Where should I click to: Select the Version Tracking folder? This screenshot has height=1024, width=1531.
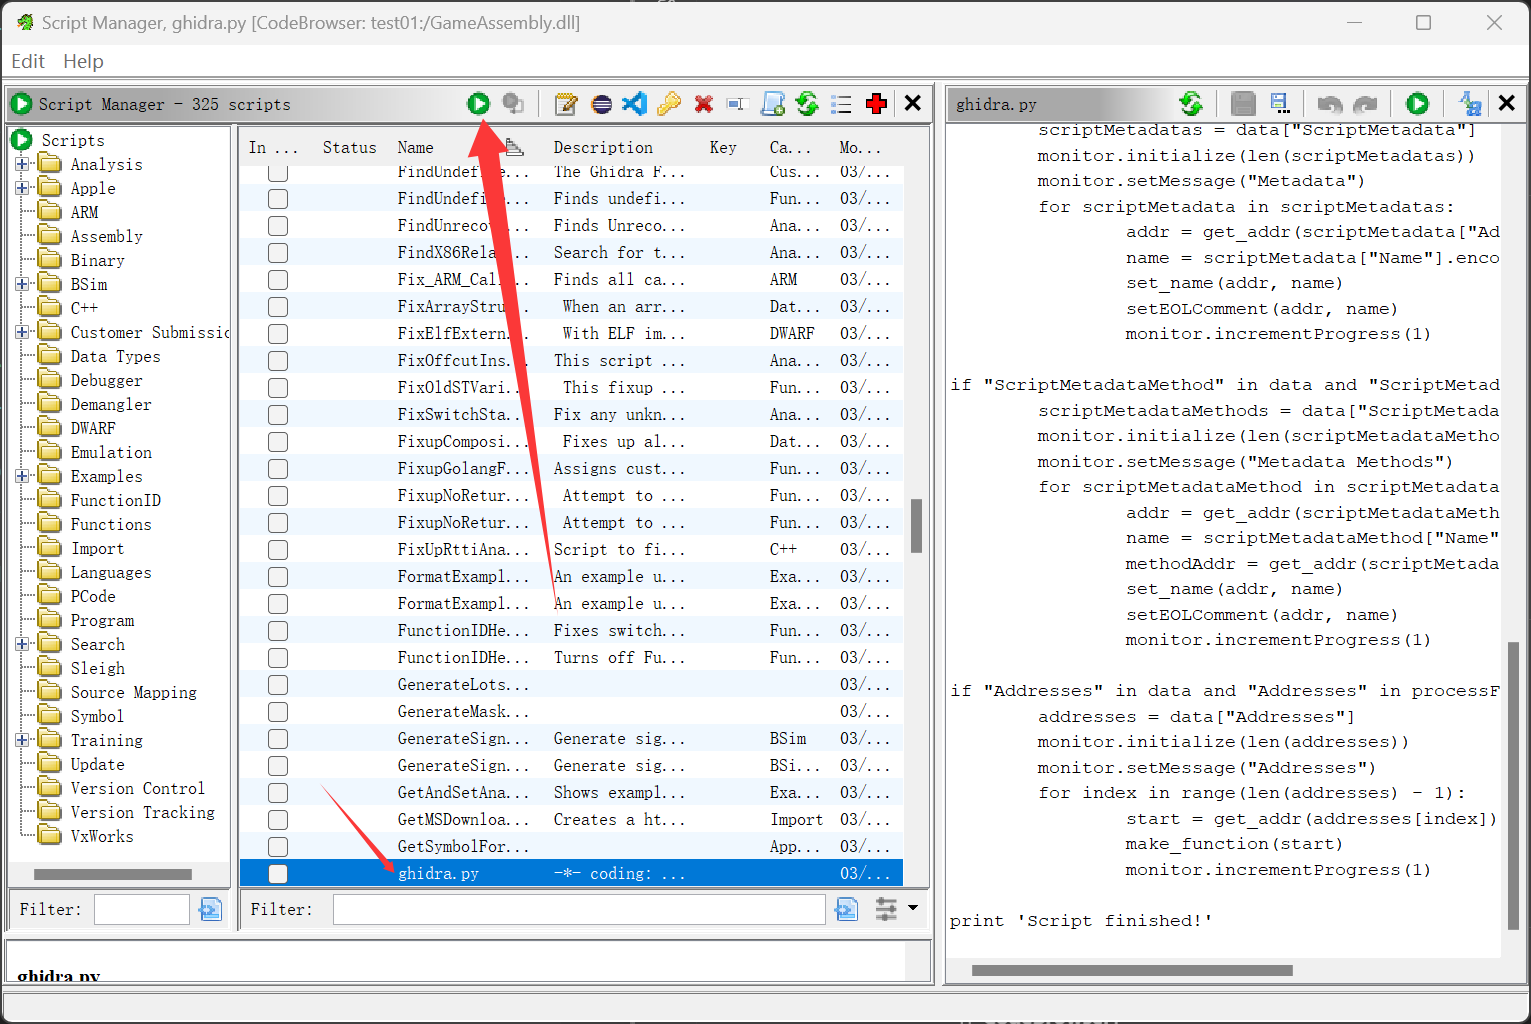pyautogui.click(x=142, y=812)
